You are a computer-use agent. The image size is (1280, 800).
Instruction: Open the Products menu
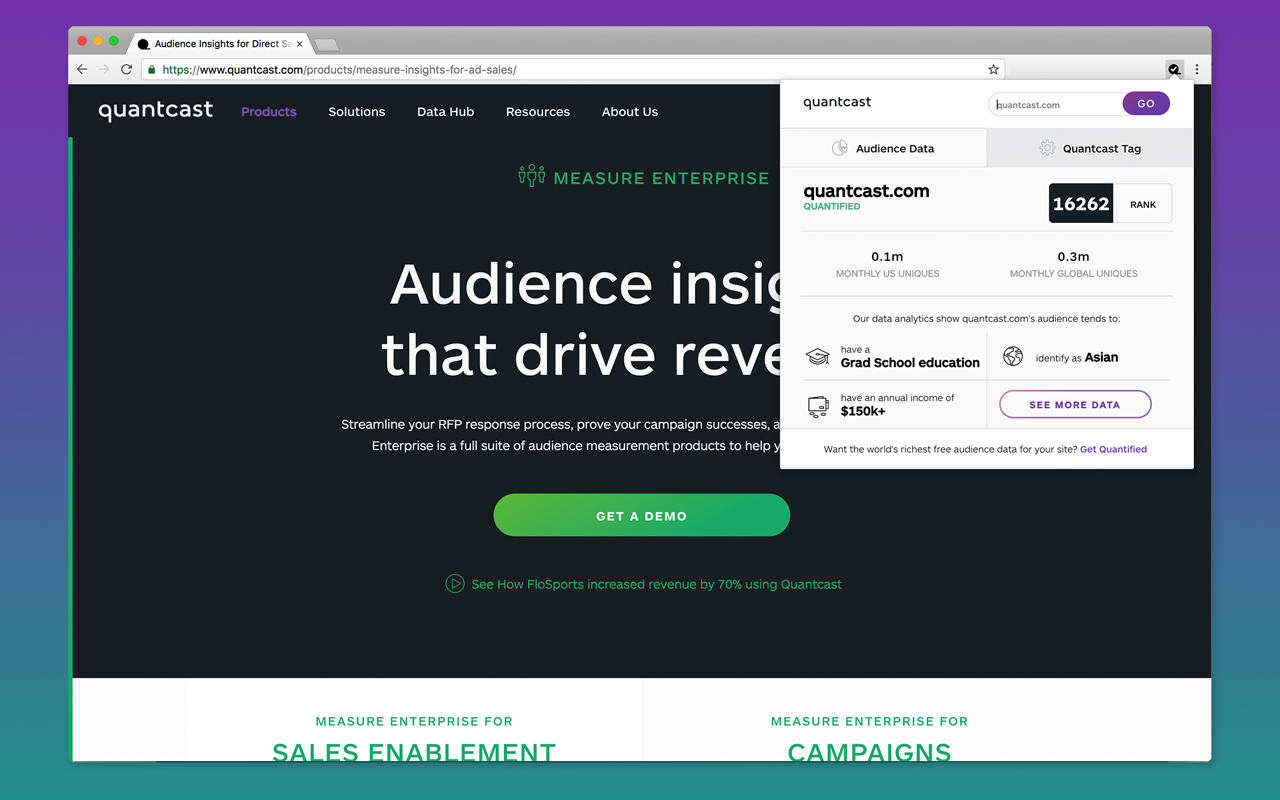pyautogui.click(x=269, y=112)
